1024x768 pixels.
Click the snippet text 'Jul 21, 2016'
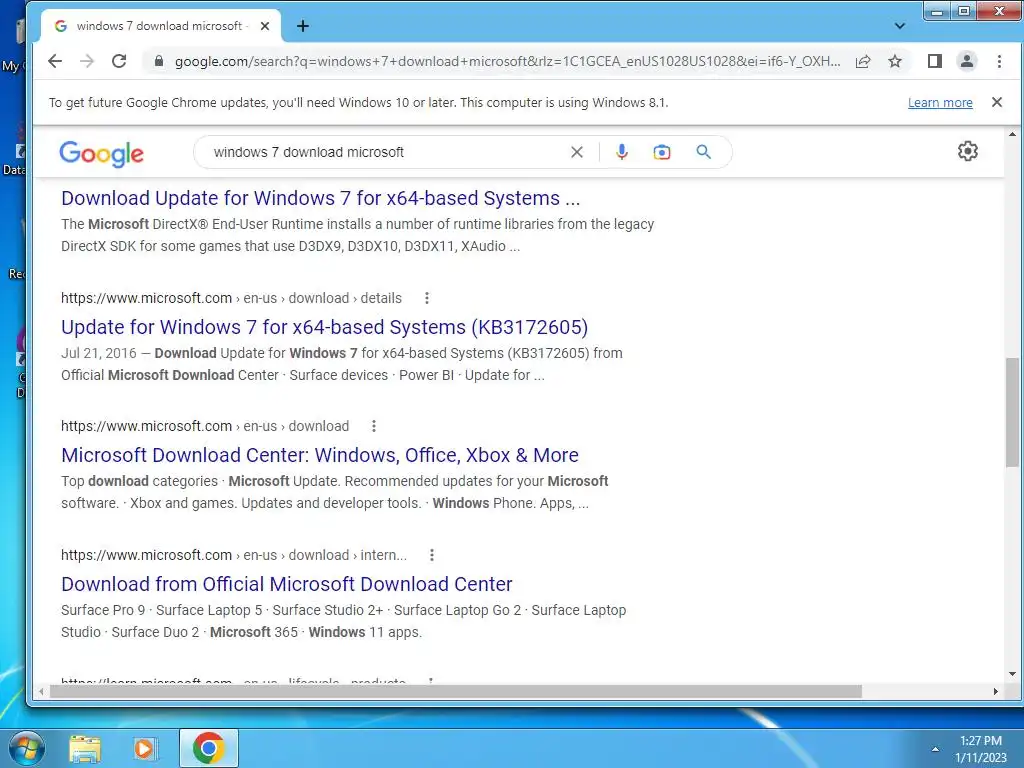pos(99,353)
